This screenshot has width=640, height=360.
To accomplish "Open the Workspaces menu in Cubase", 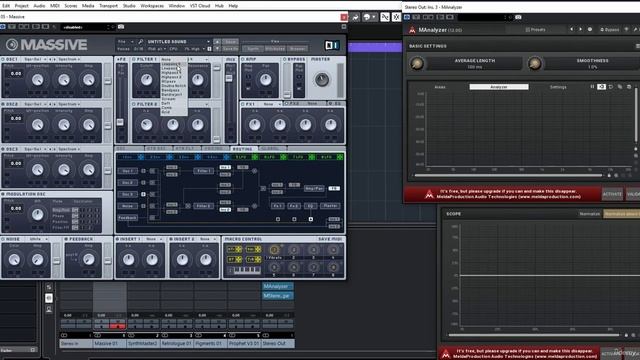I will [x=152, y=6].
